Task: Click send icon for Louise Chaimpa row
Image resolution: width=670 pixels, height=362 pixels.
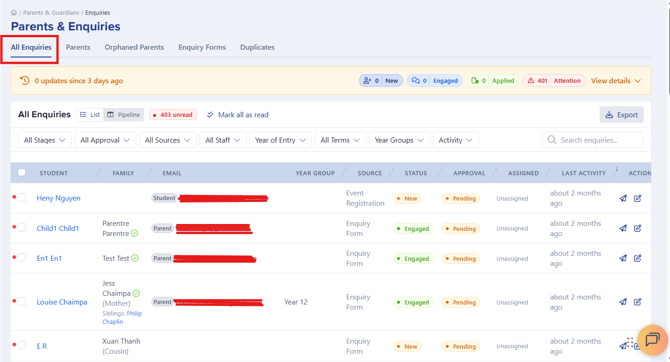Action: click(x=623, y=302)
